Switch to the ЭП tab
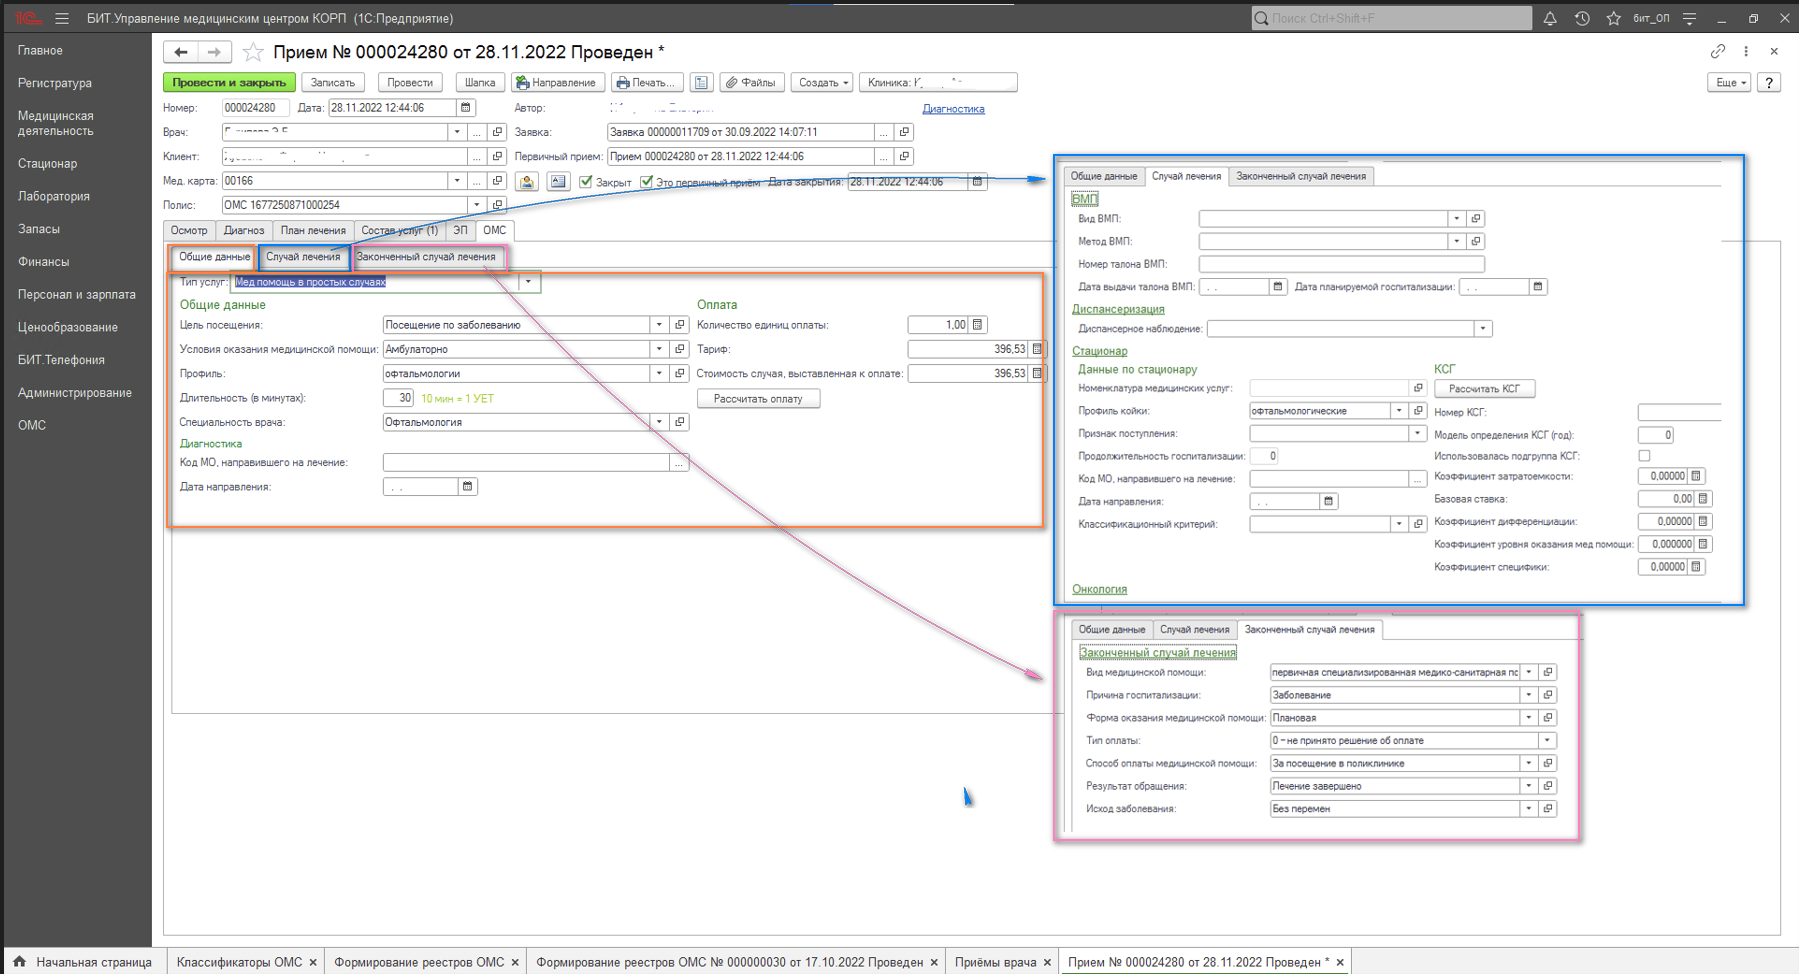Viewport: 1799px width, 974px height. (x=460, y=230)
